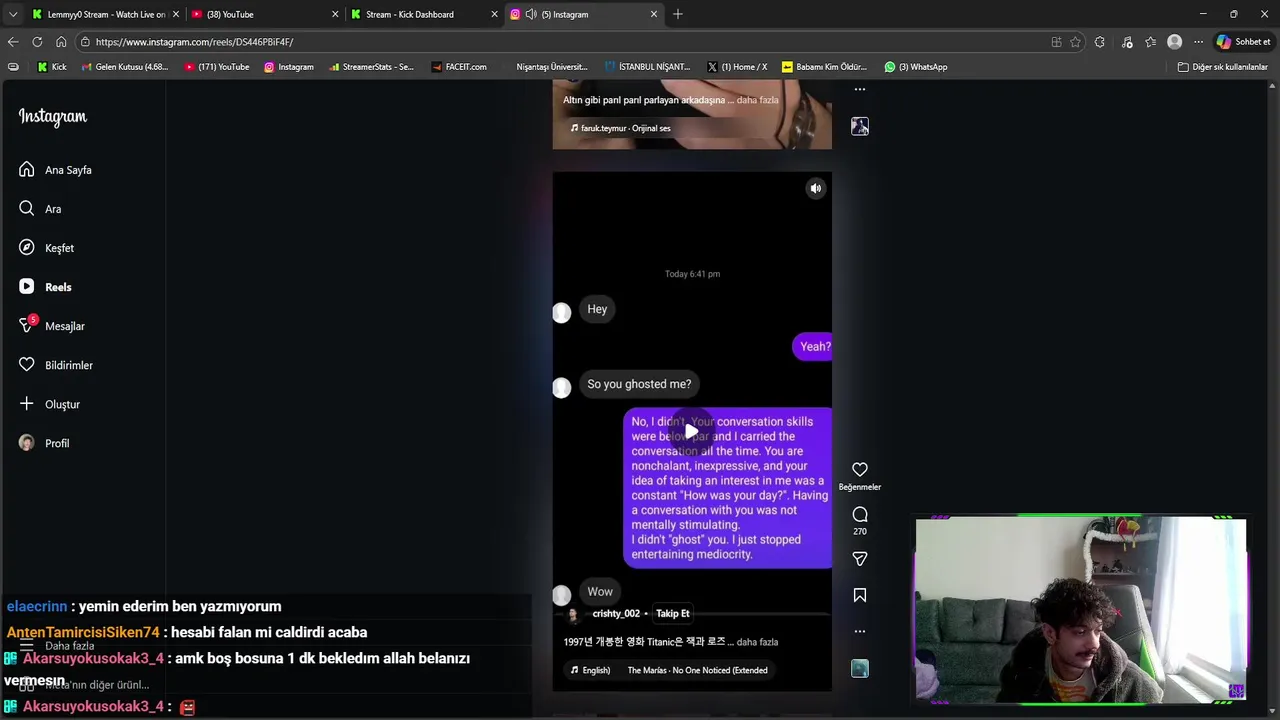Image resolution: width=1280 pixels, height=720 pixels.
Task: Open Mesajlar with 5 unread badge
Action: [x=51, y=326]
